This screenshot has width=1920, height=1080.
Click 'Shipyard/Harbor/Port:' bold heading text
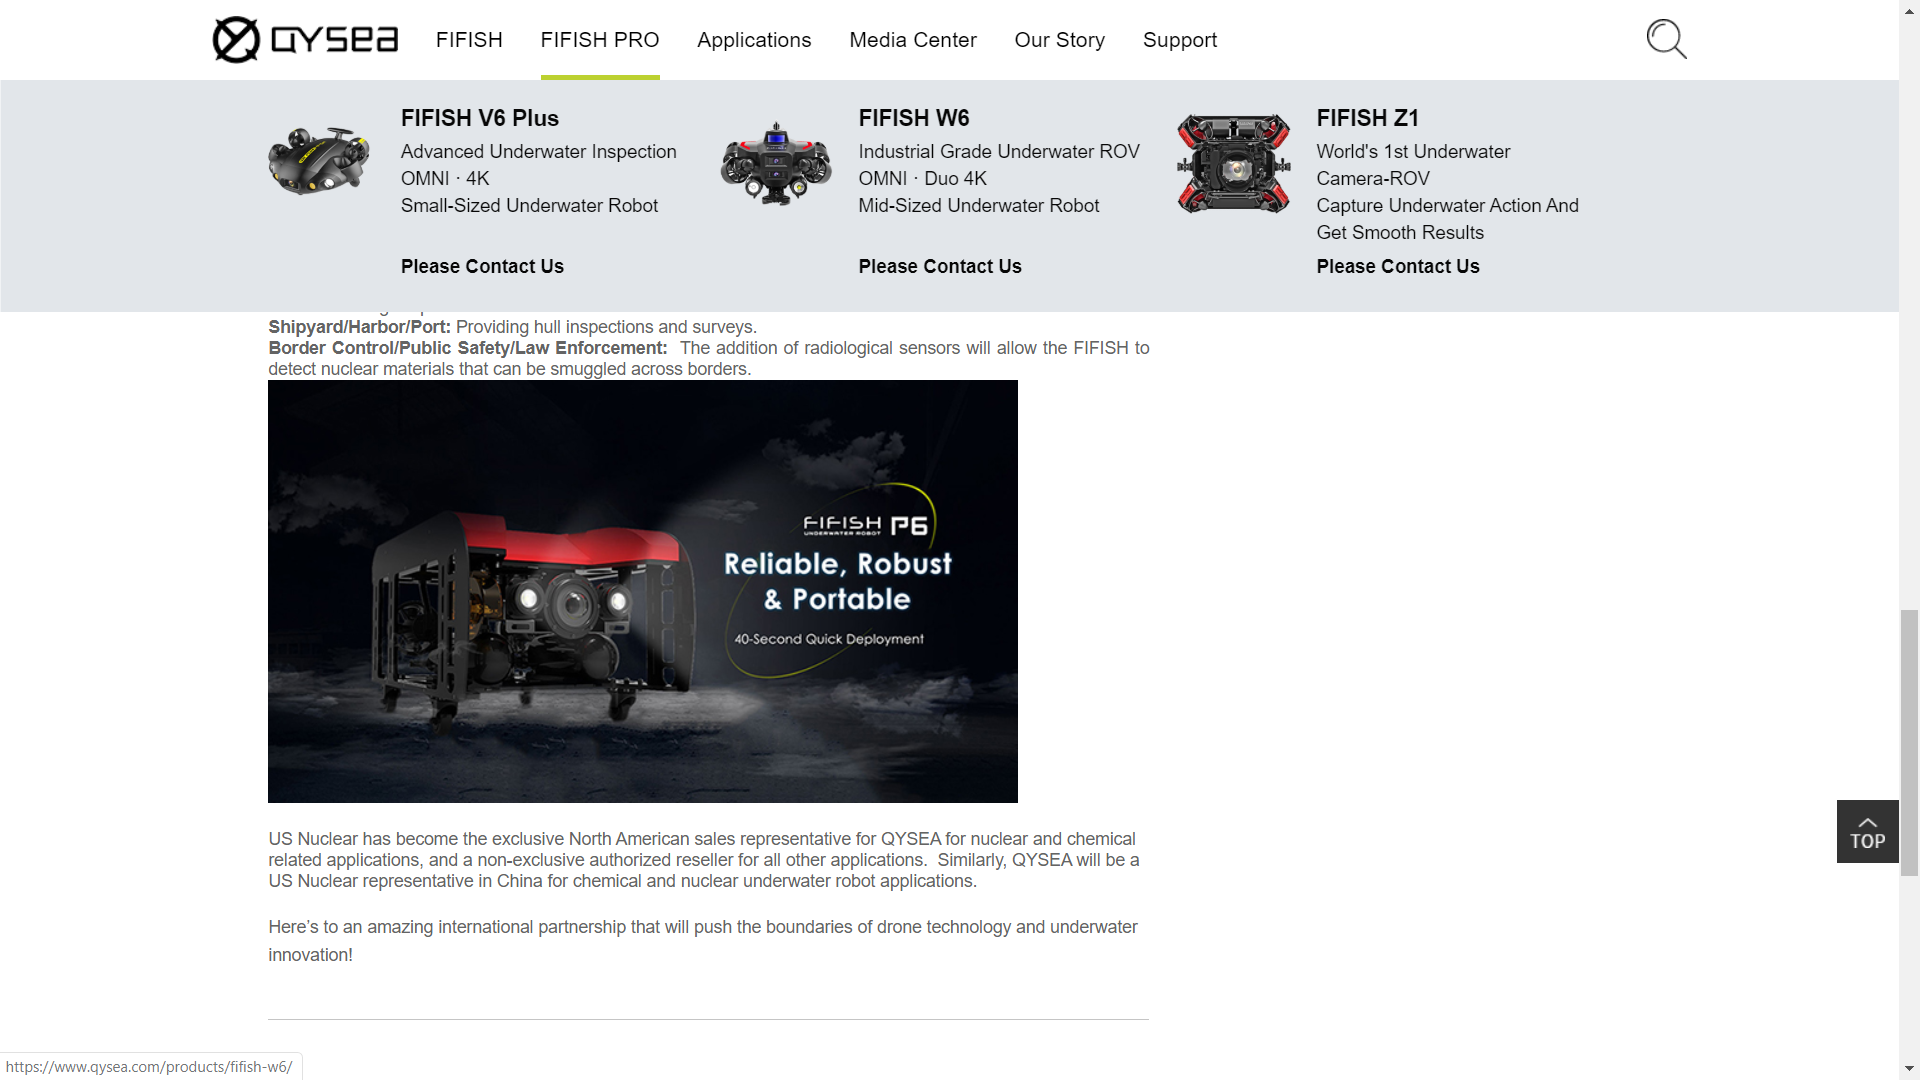click(360, 327)
